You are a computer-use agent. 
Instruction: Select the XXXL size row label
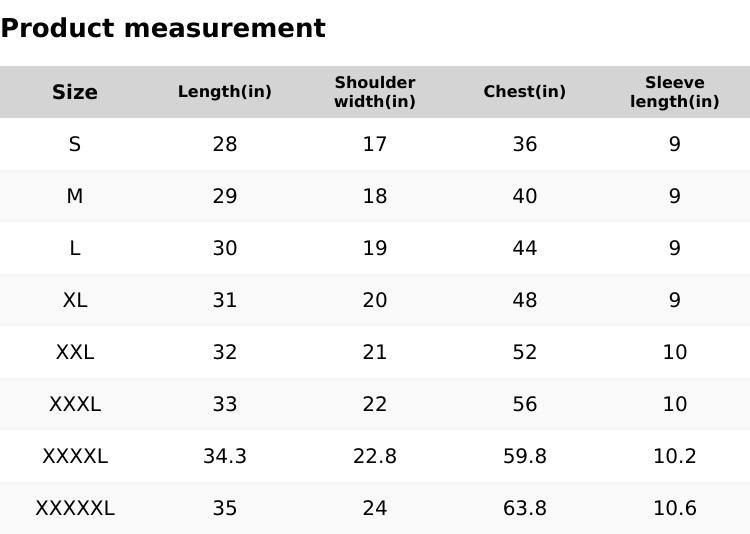pyautogui.click(x=75, y=404)
